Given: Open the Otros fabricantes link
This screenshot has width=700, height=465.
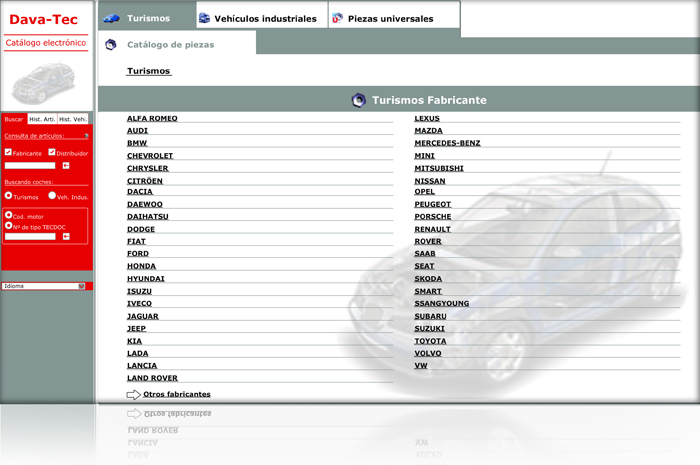Looking at the screenshot, I should click(177, 394).
